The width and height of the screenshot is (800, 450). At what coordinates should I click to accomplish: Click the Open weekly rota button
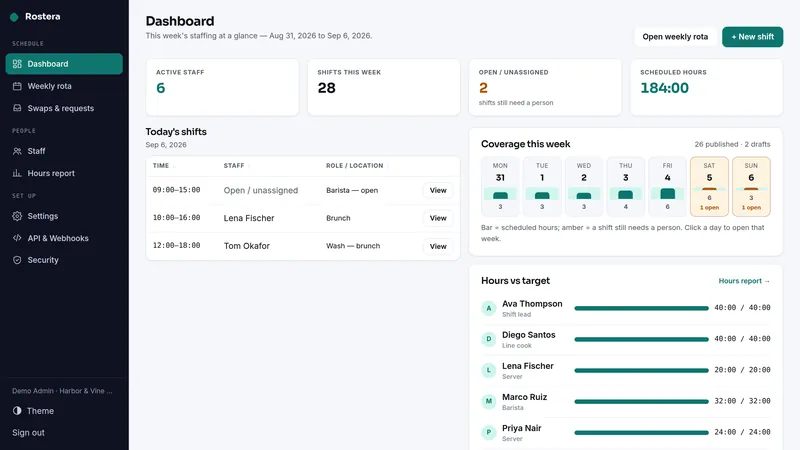675,37
